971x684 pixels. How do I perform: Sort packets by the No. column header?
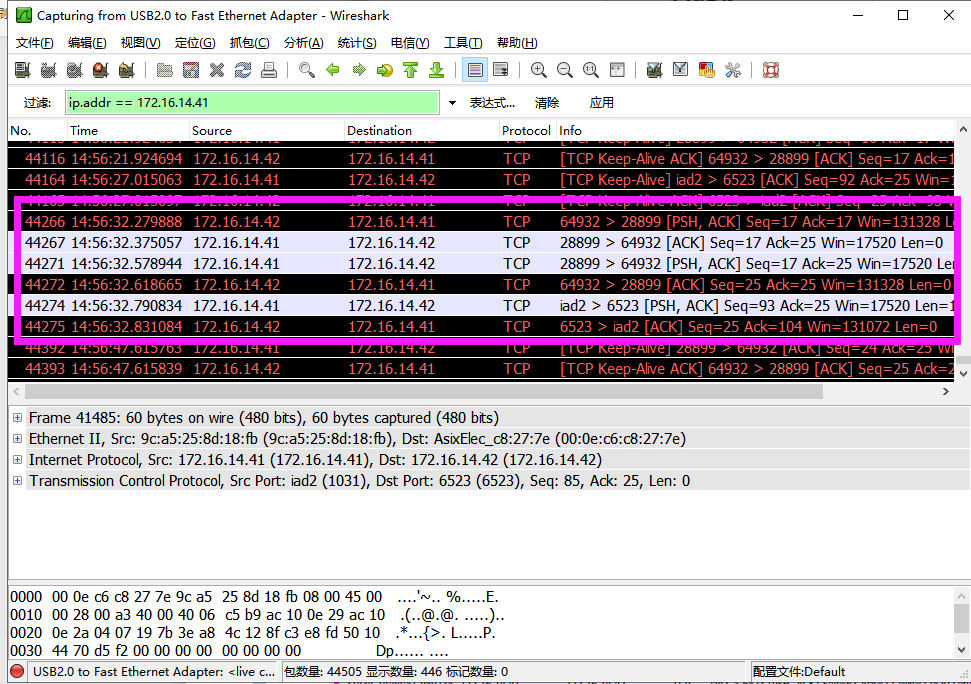click(x=38, y=131)
